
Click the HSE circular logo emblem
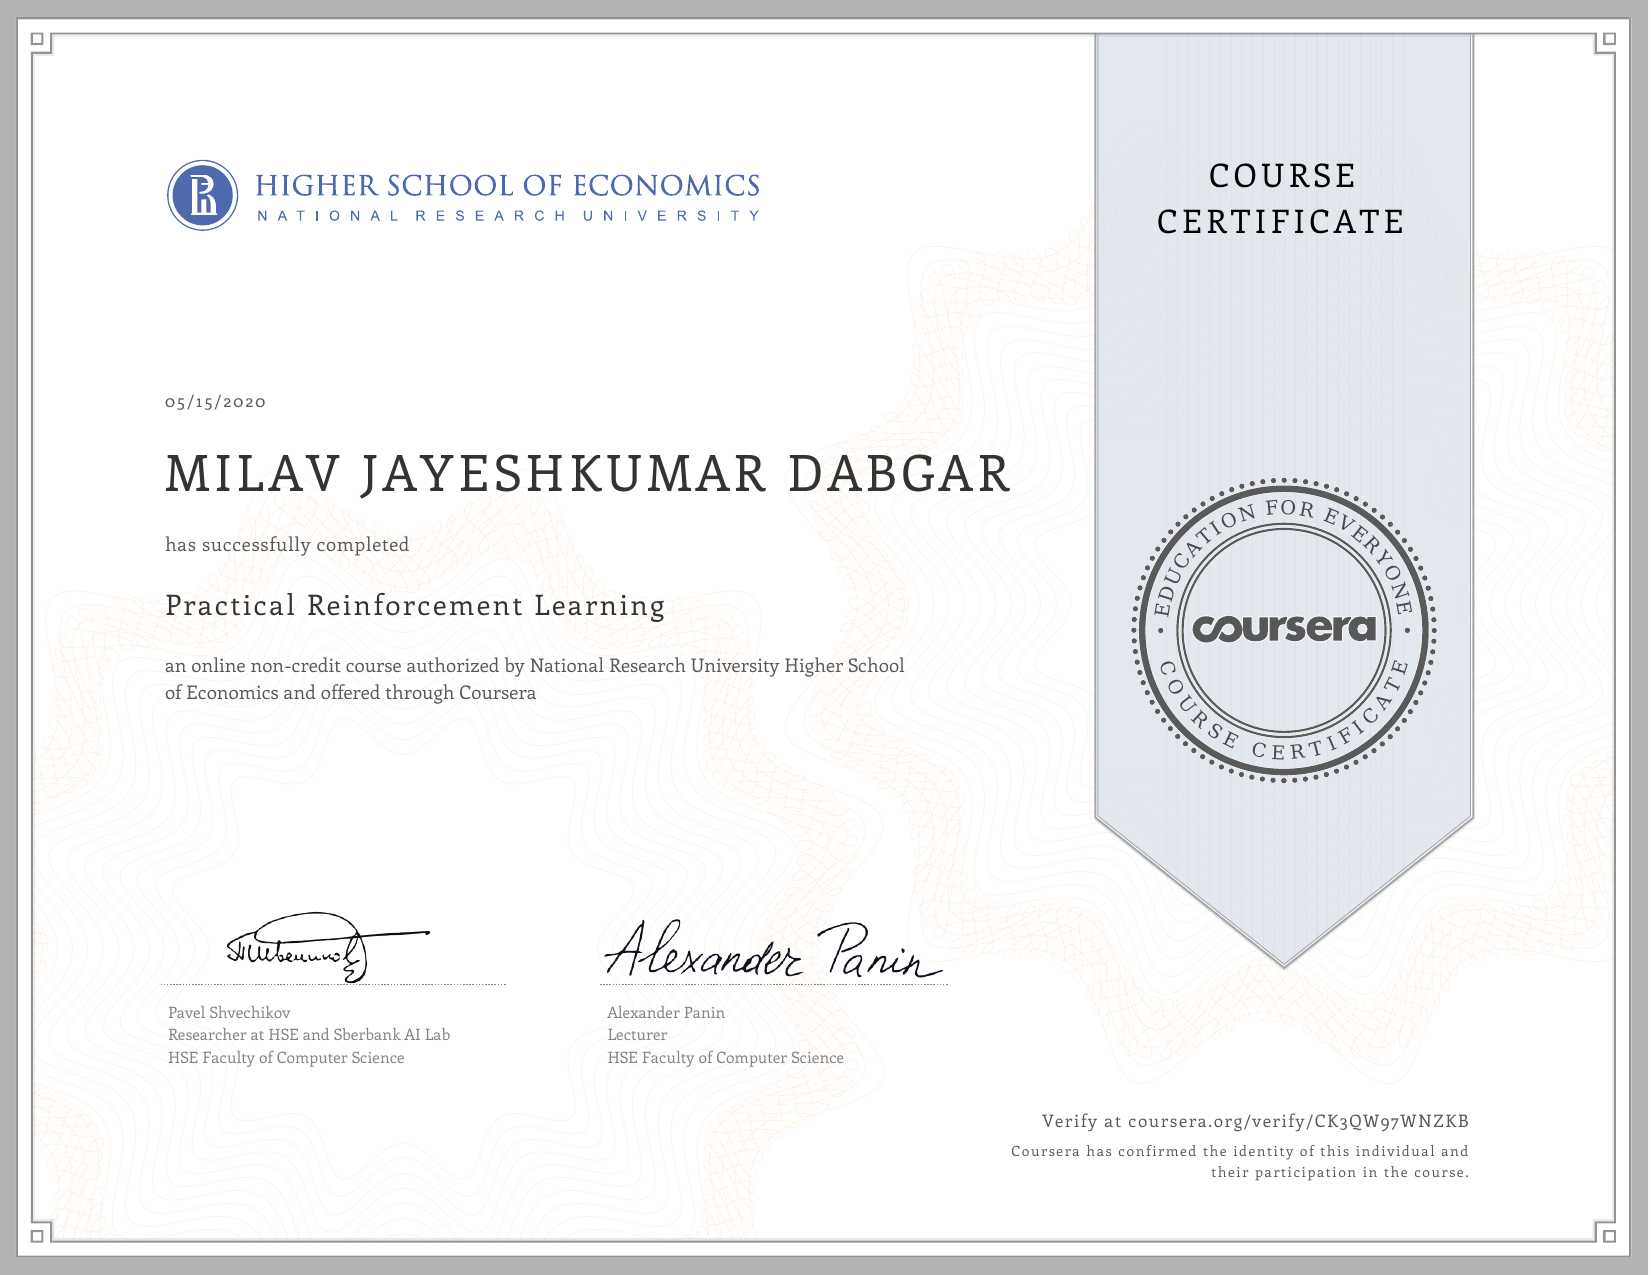pos(203,195)
